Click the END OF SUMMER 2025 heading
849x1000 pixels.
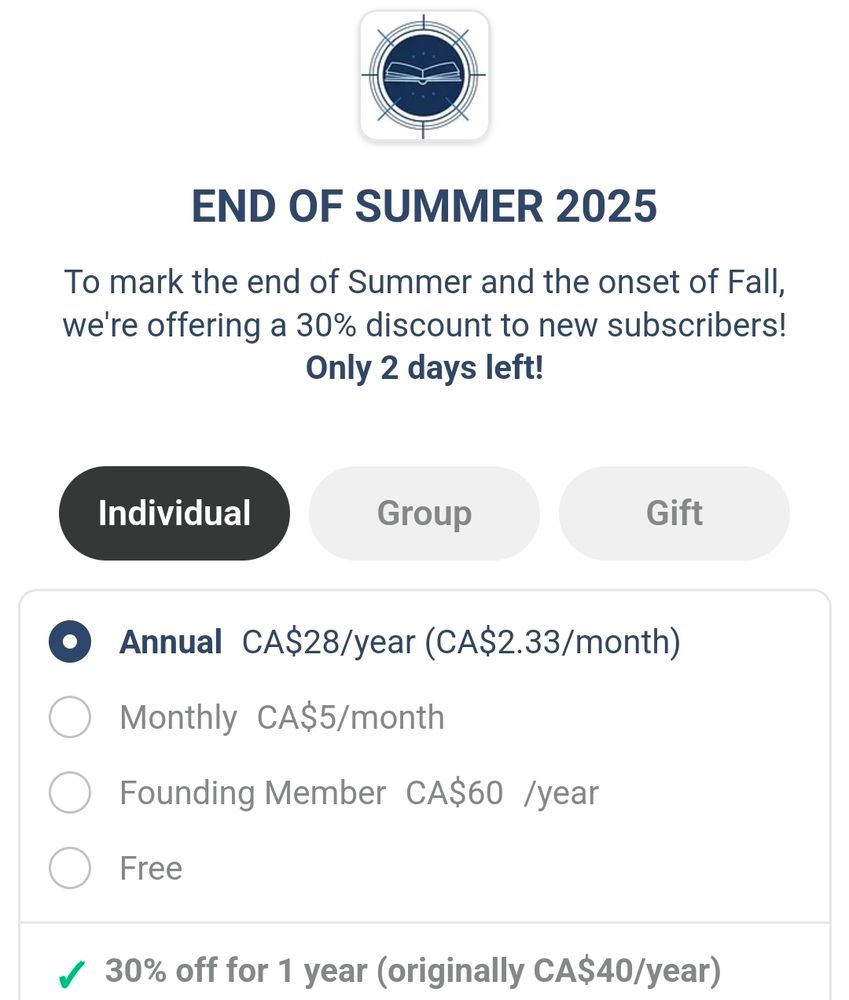coord(424,206)
